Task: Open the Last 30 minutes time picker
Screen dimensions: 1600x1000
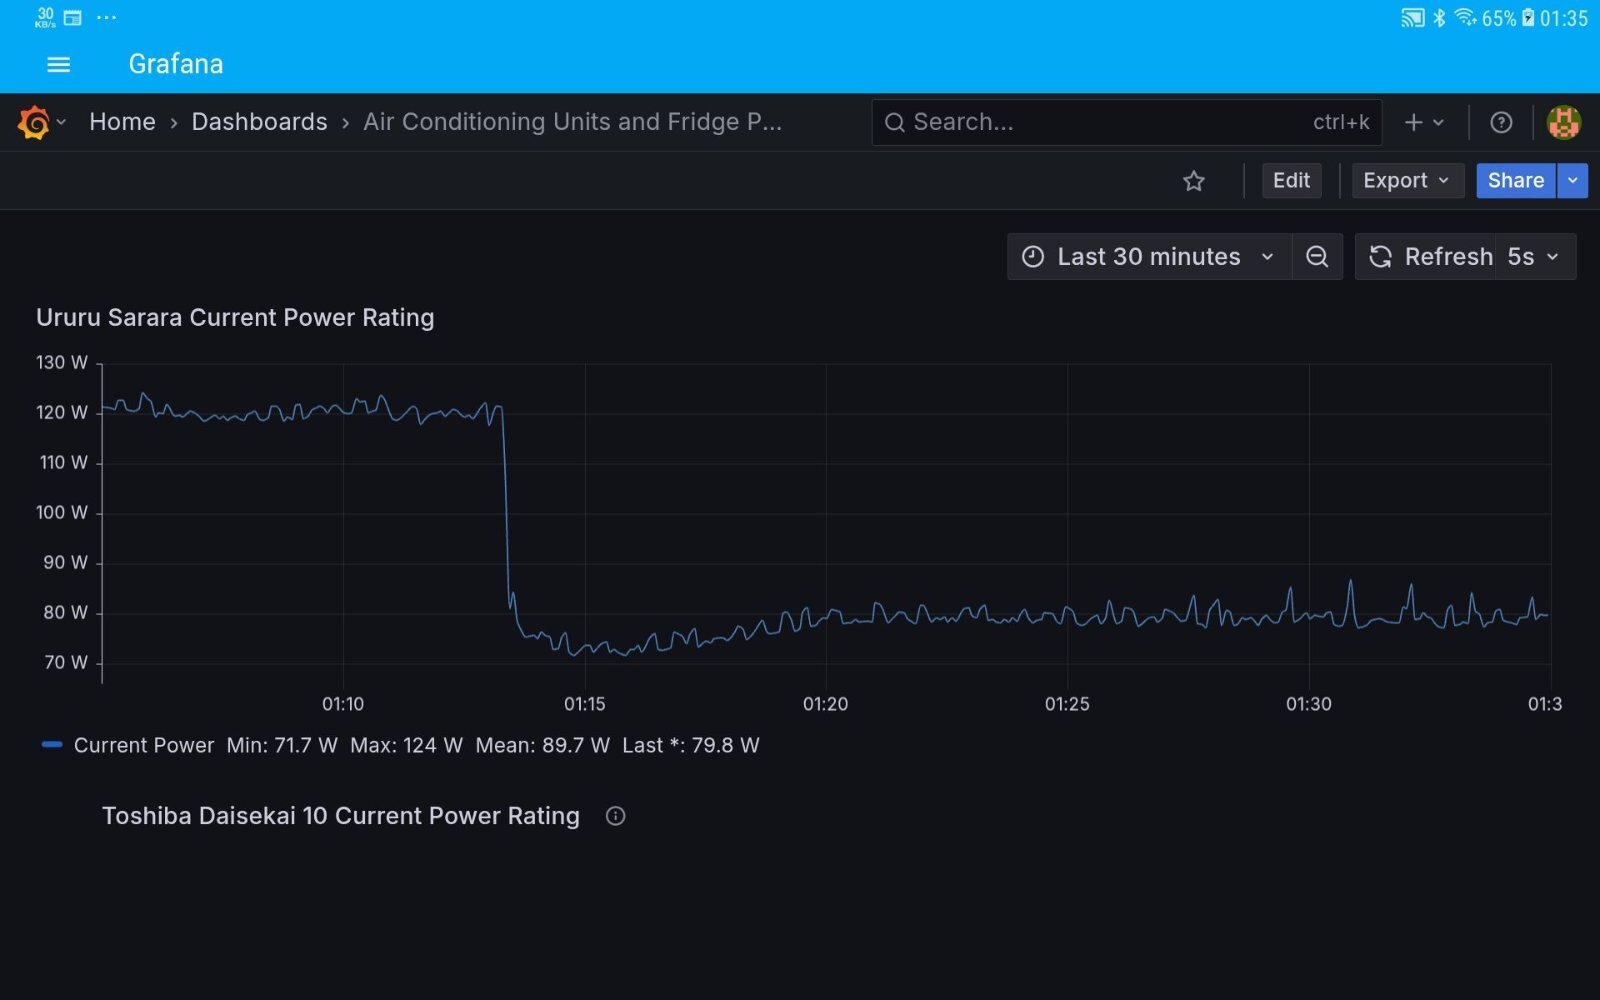Action: tap(1149, 257)
